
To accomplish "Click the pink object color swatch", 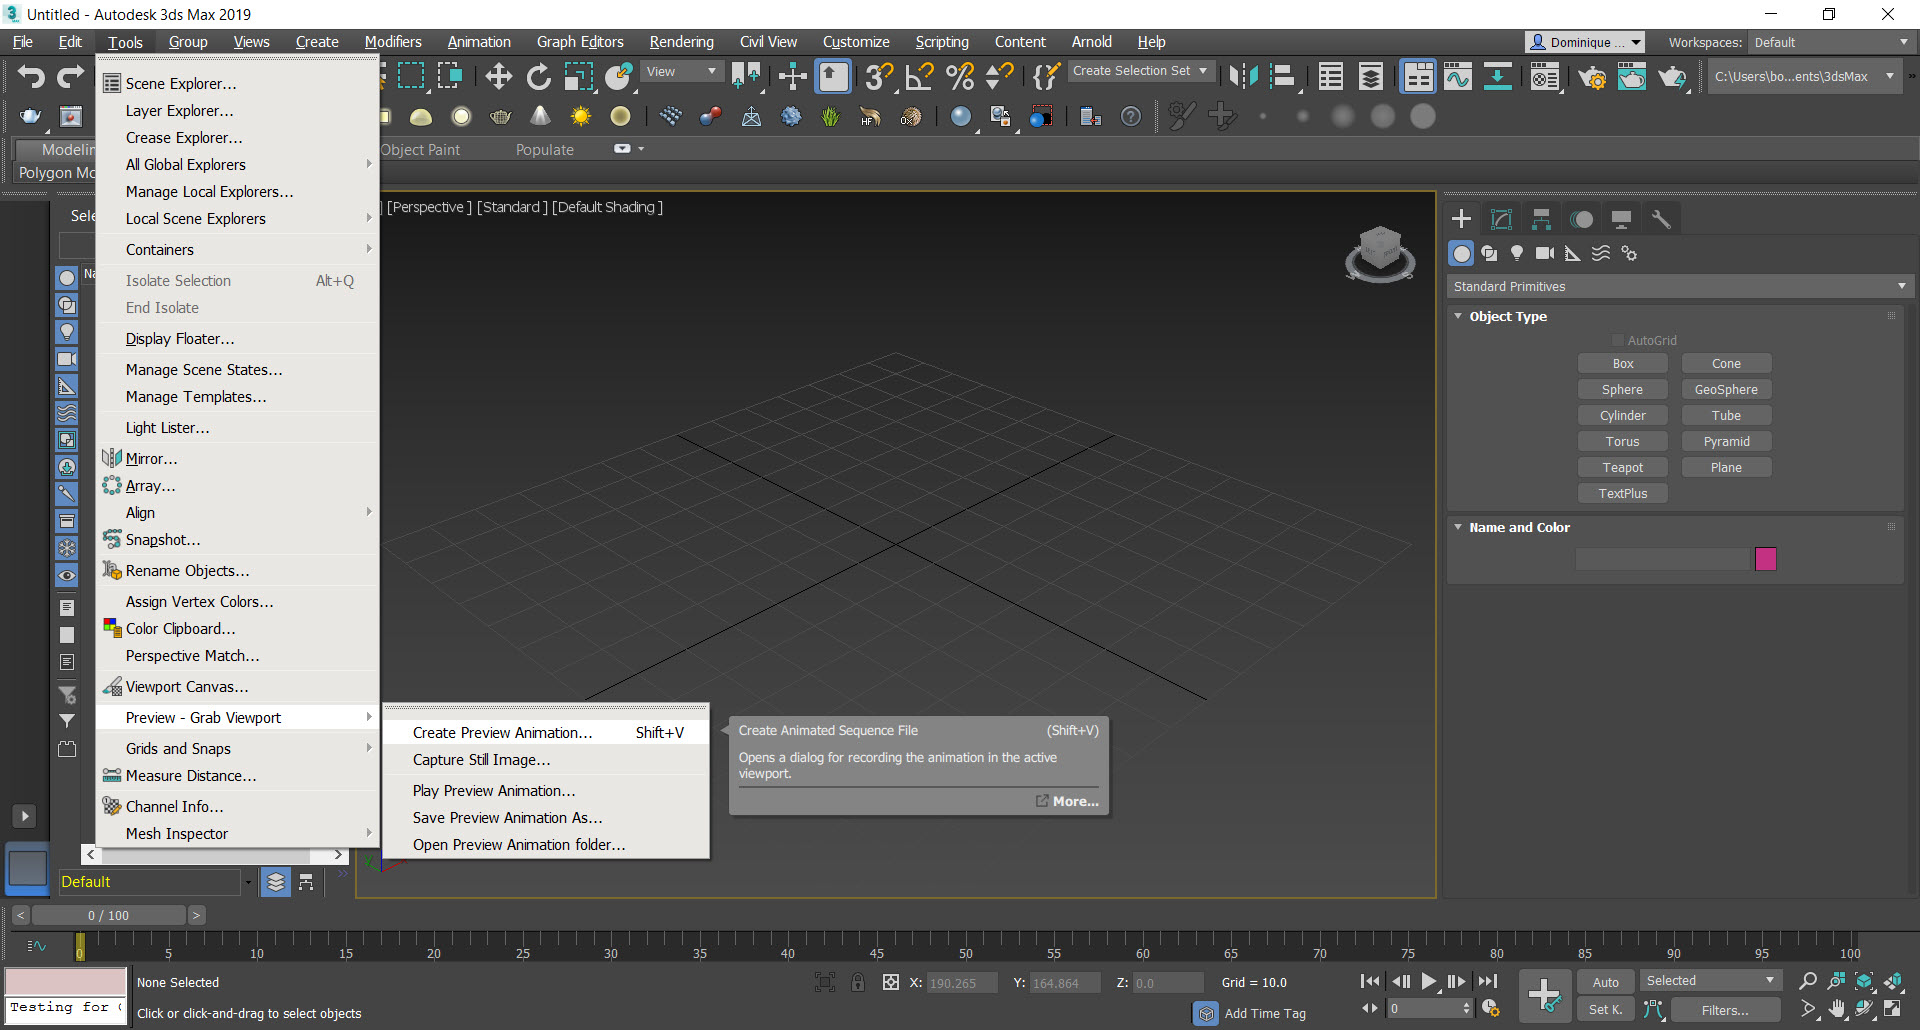I will pos(1766,559).
